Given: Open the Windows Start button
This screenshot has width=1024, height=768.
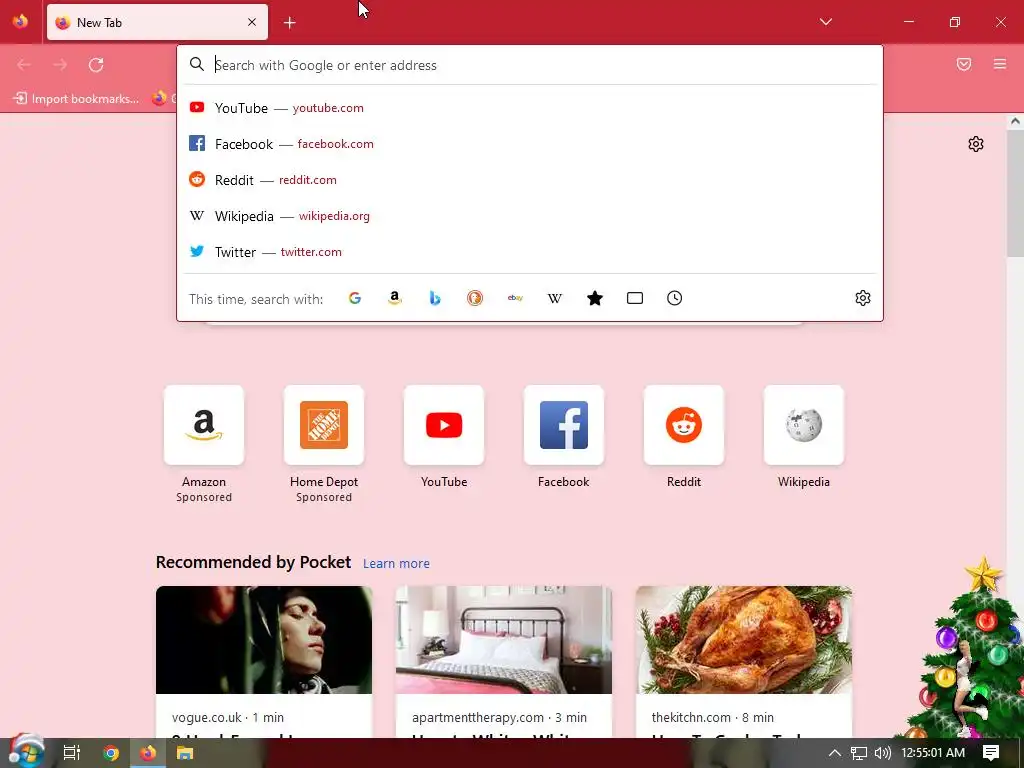Looking at the screenshot, I should pos(25,753).
